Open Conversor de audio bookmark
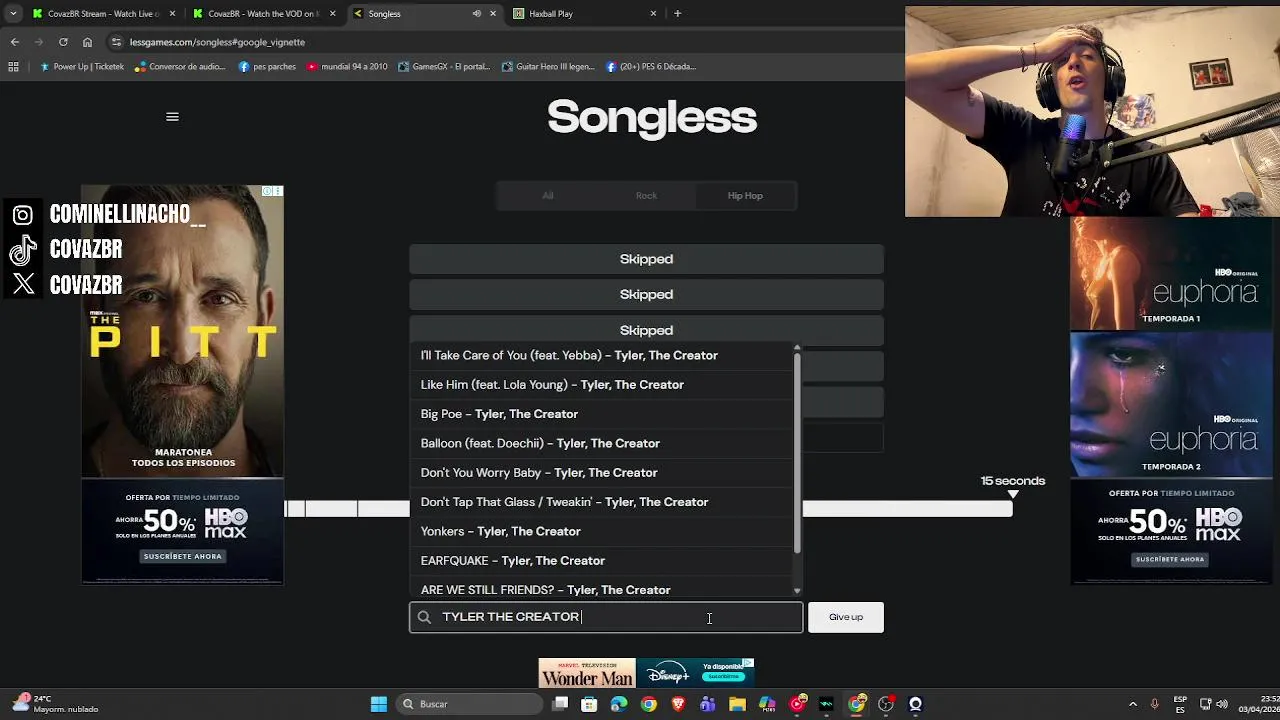The image size is (1280, 720). [x=180, y=67]
